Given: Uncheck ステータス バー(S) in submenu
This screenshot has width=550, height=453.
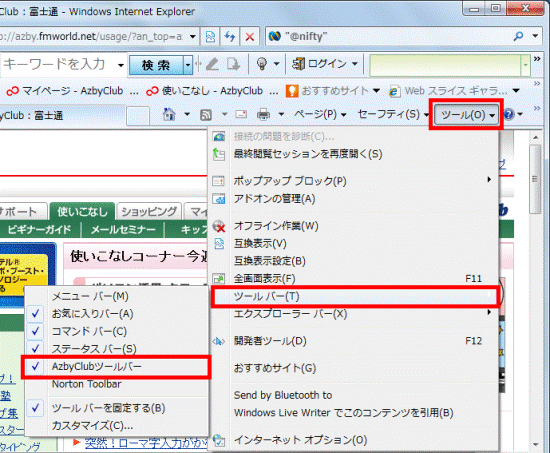Looking at the screenshot, I should [117, 348].
